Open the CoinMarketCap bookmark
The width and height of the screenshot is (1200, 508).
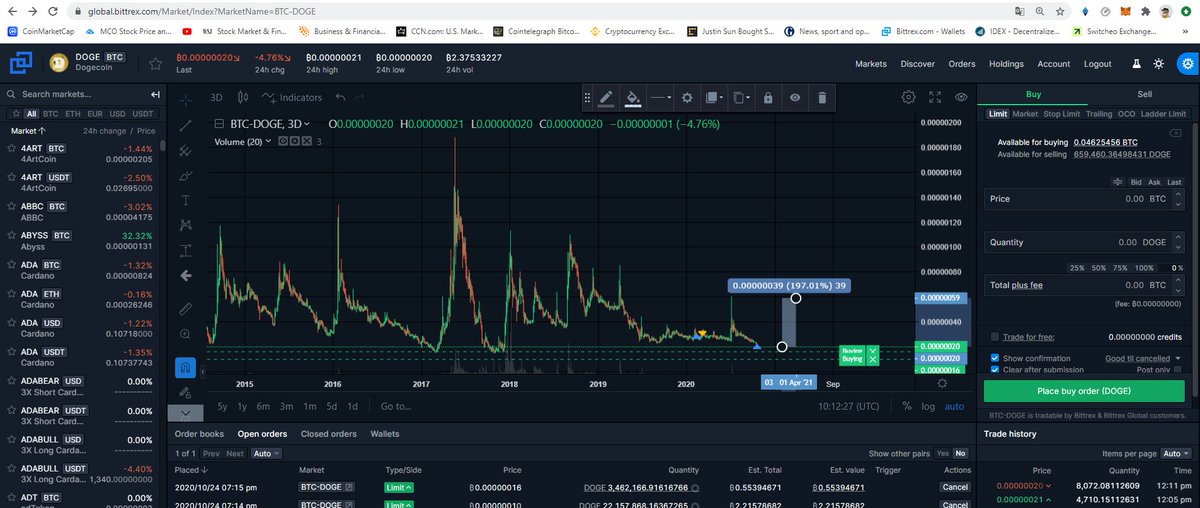42,31
